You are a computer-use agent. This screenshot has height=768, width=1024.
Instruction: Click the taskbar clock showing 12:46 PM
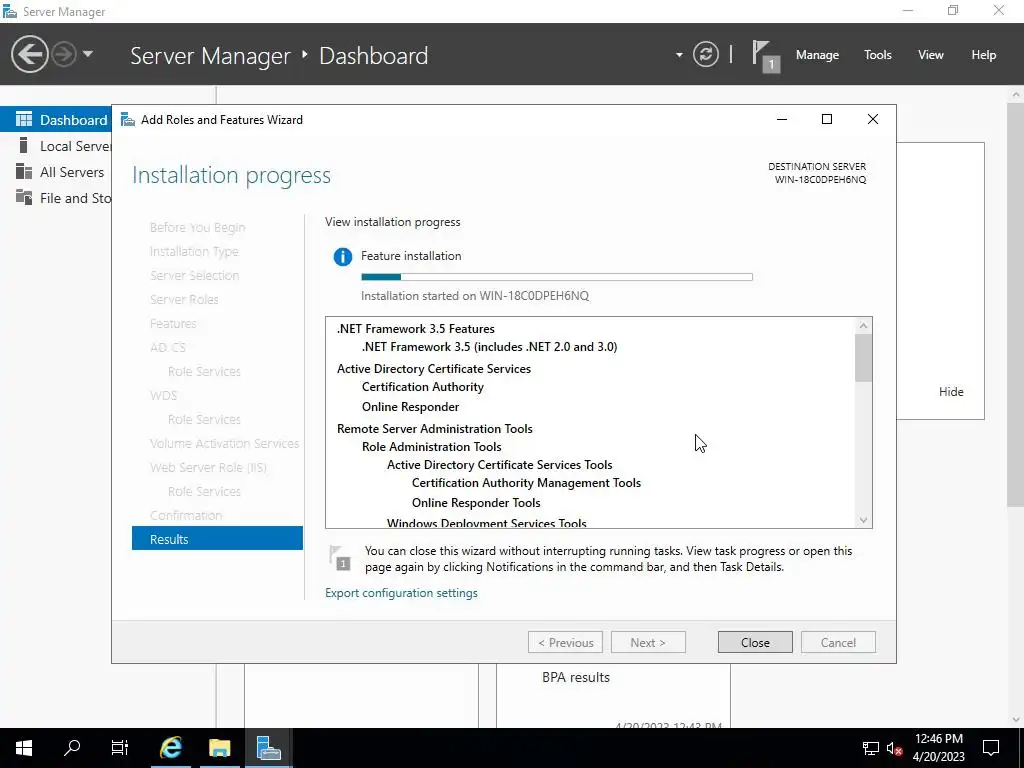pos(938,748)
